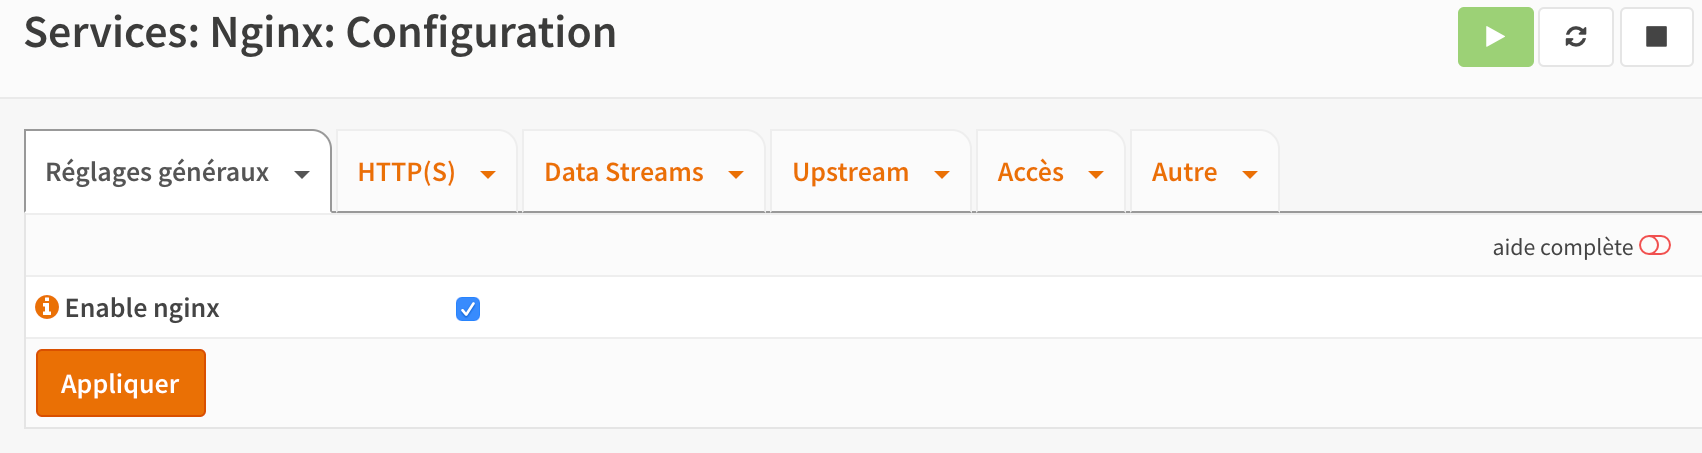Restart the nginx service with reload icon
Image resolution: width=1702 pixels, height=453 pixels.
tap(1576, 37)
